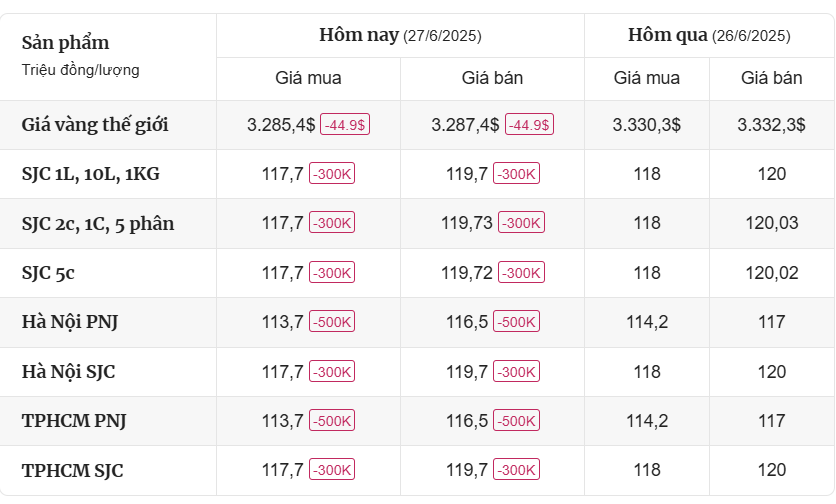This screenshot has width=836, height=504.
Task: Select the Hà Nội PNJ row label
Action: point(71,322)
